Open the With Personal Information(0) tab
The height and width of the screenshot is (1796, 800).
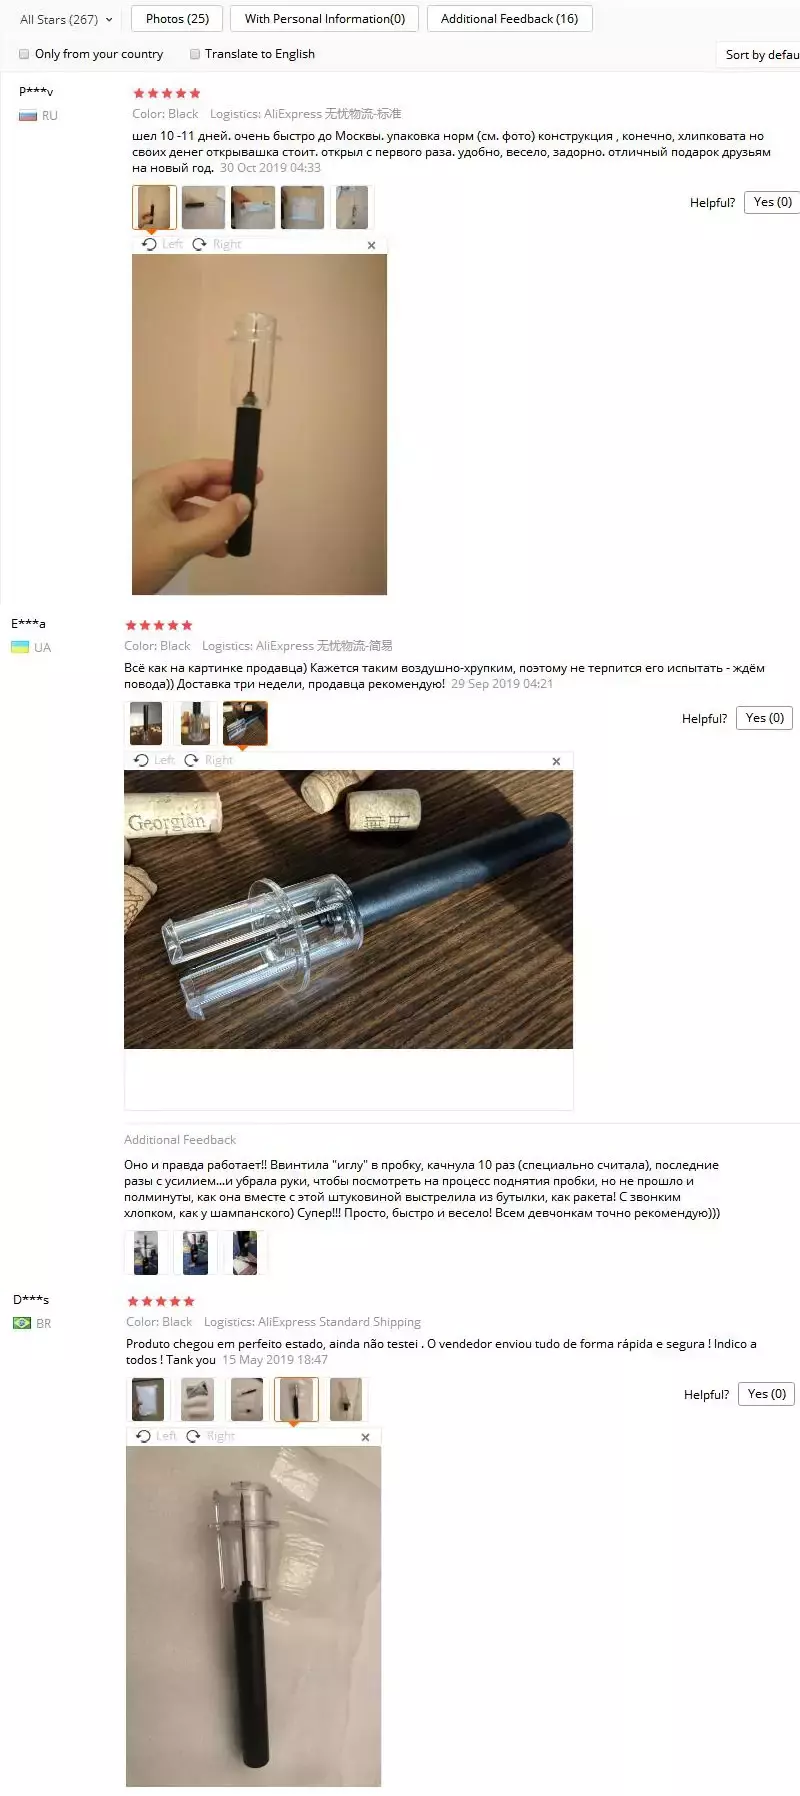[325, 19]
